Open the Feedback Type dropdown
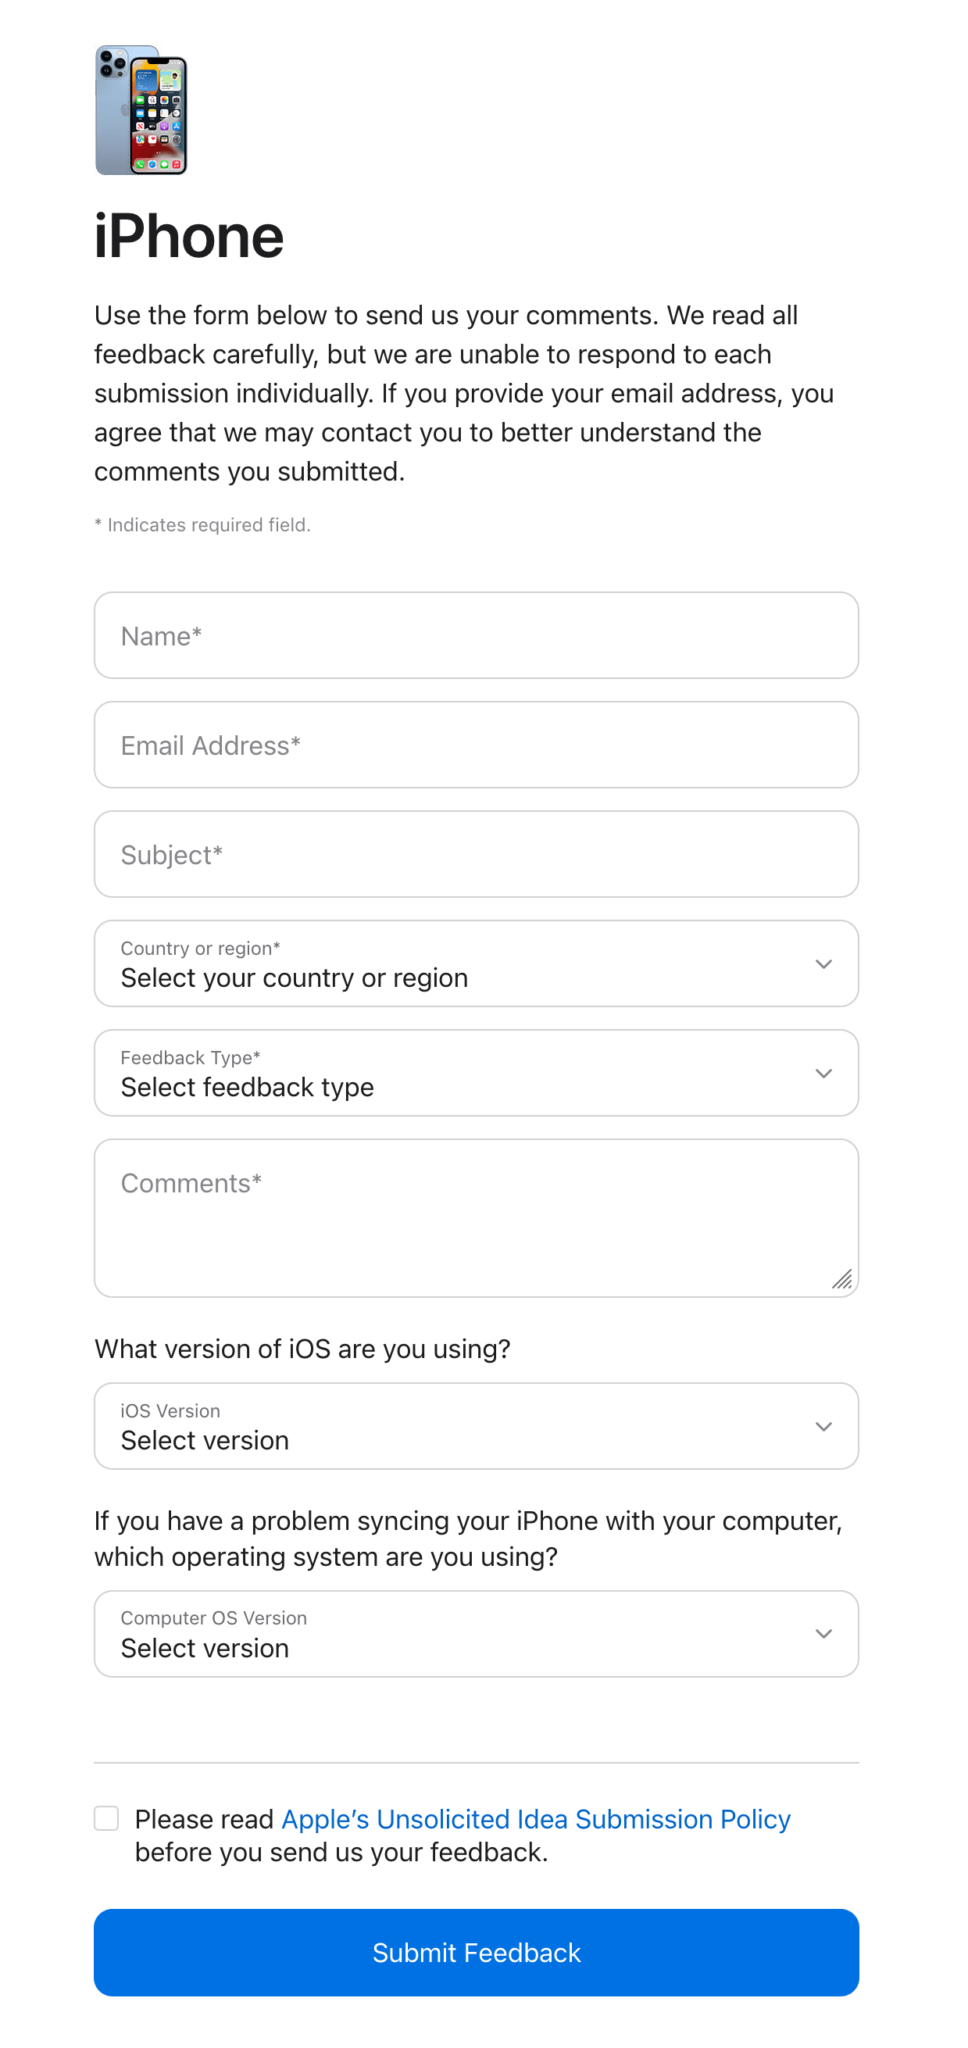 [x=476, y=1073]
